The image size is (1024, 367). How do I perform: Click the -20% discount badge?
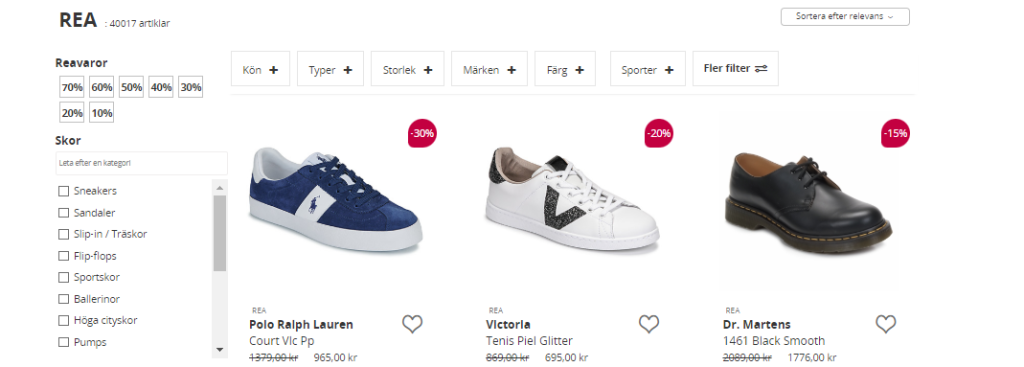(x=658, y=133)
